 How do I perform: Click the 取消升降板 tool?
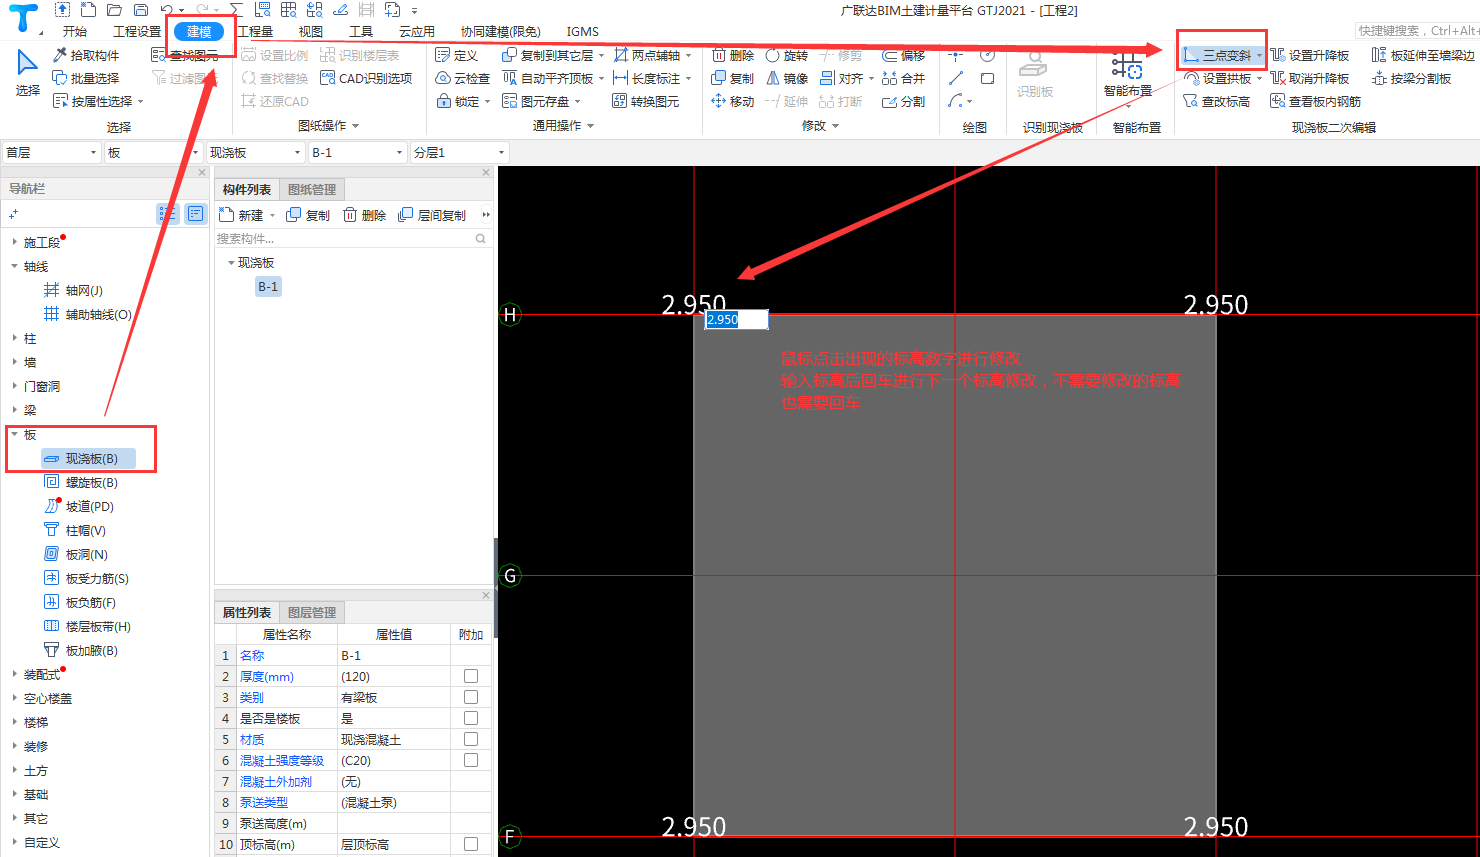[x=1310, y=78]
